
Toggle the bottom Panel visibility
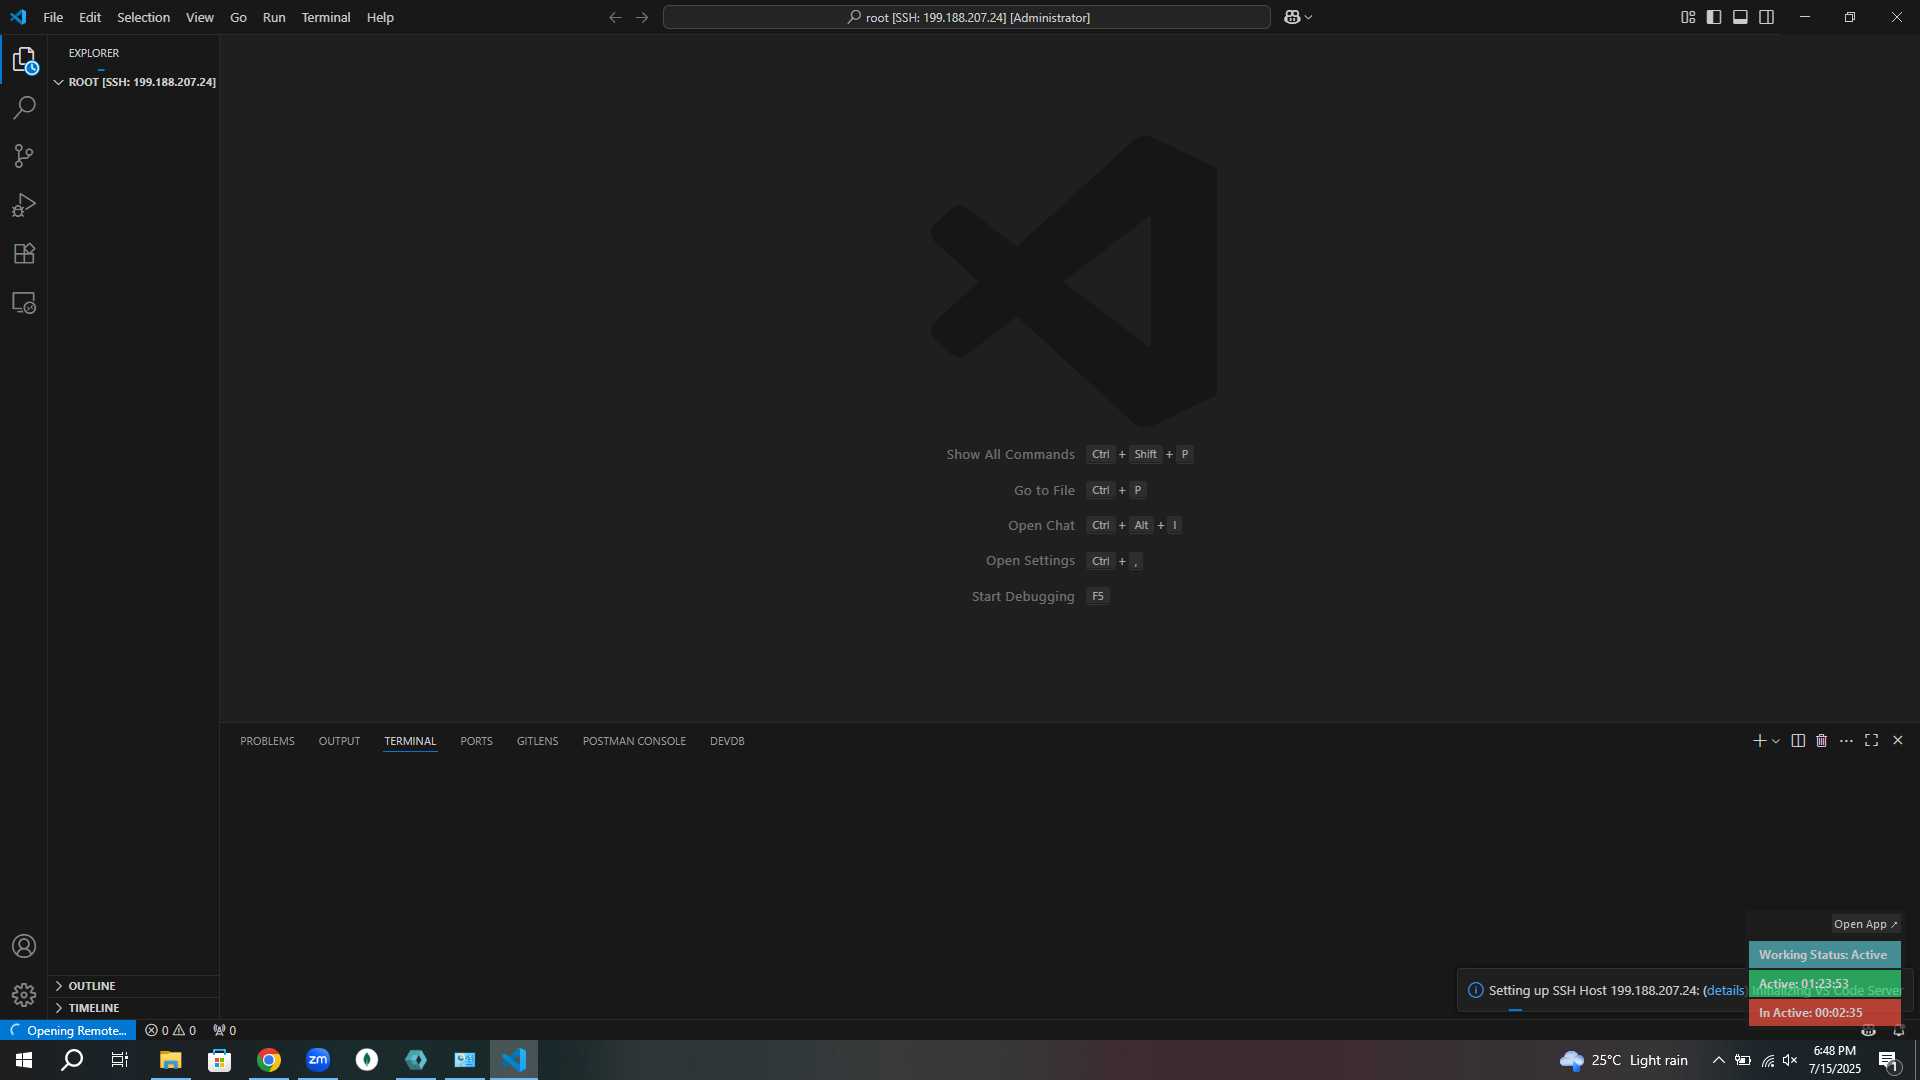click(x=1740, y=17)
